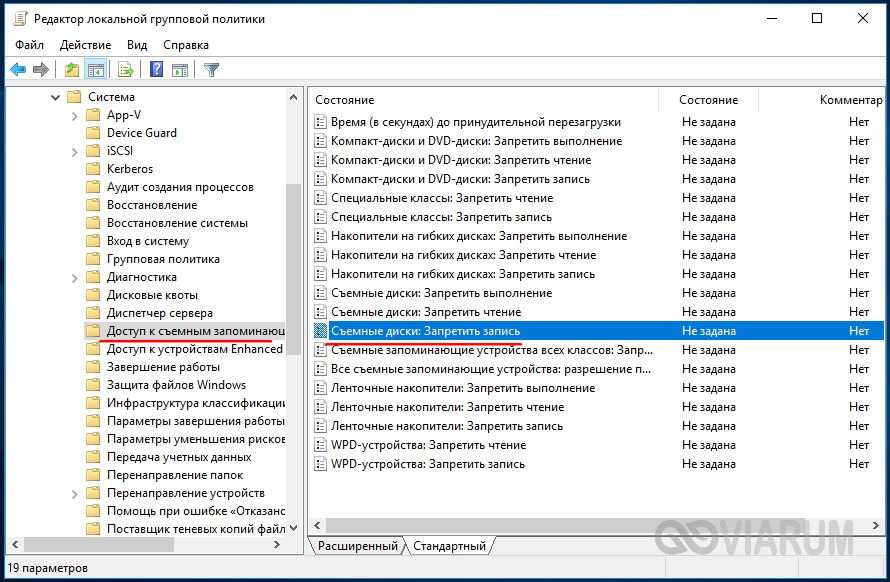Expand the App-V folder node

(75, 115)
